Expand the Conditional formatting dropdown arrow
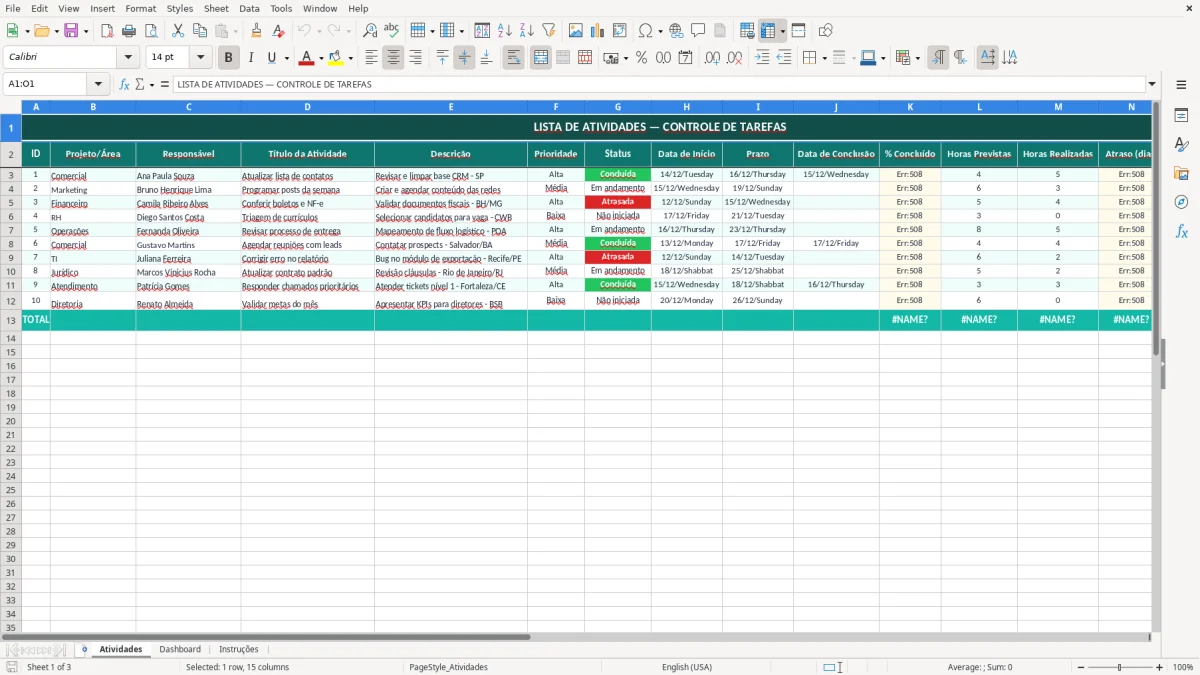The height and width of the screenshot is (675, 1200). pyautogui.click(x=917, y=58)
